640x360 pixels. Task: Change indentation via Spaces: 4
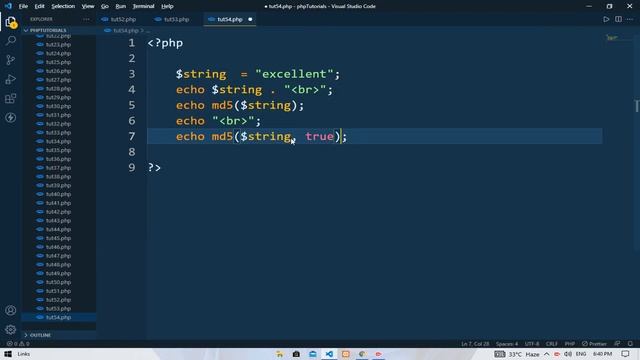click(507, 344)
